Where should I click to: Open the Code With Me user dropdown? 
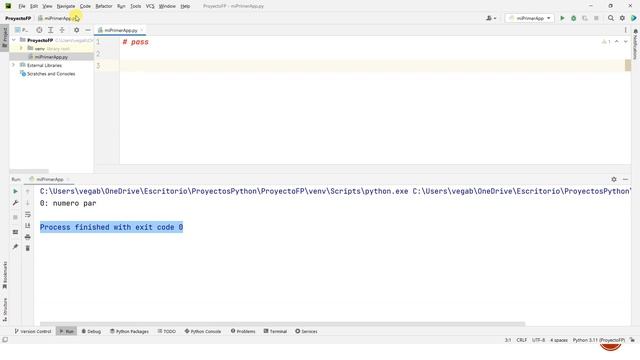tap(491, 18)
